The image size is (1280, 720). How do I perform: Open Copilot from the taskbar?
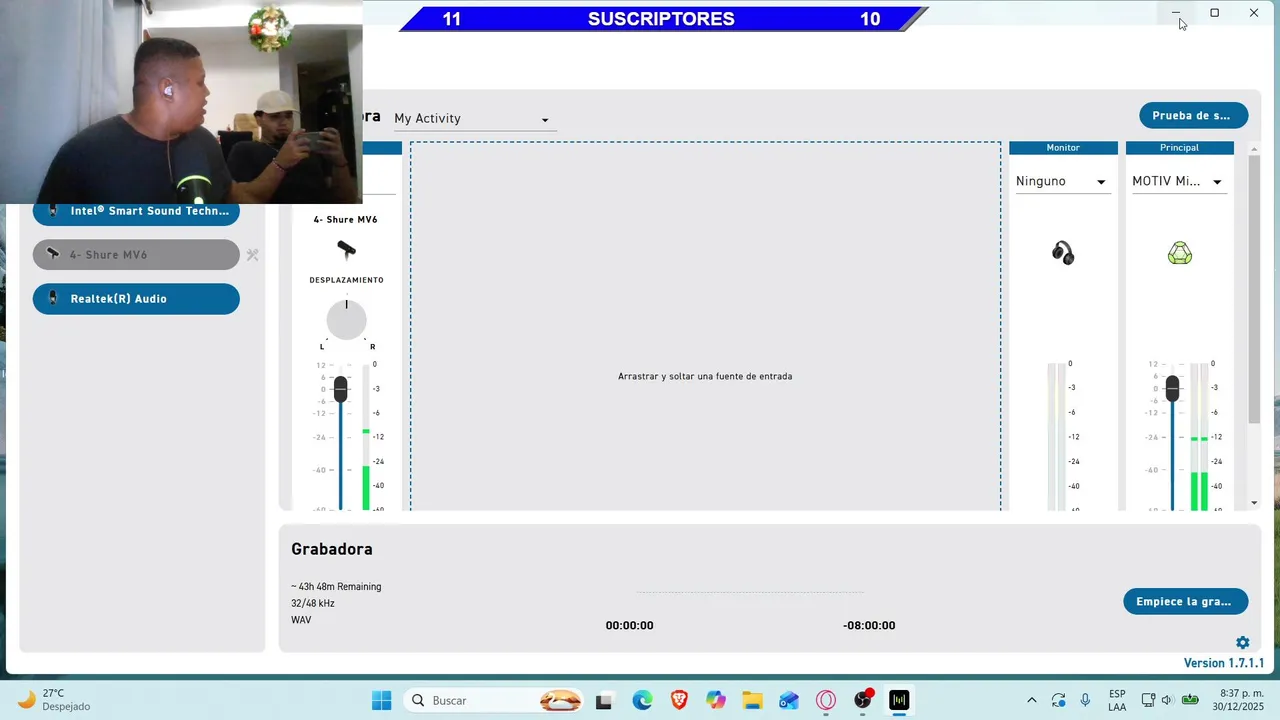coord(715,700)
